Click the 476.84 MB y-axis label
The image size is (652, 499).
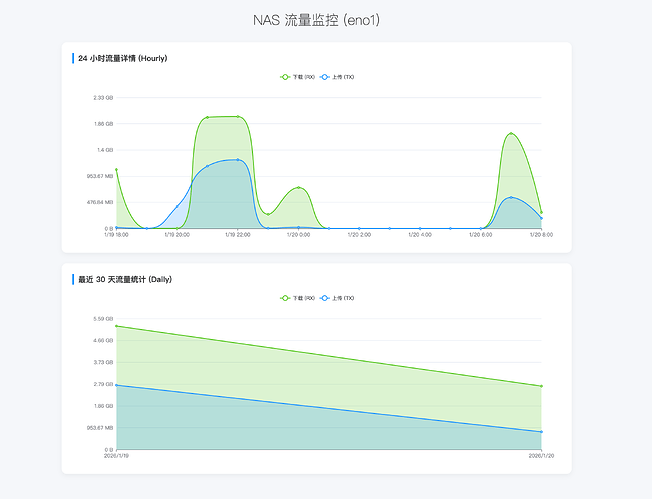tap(100, 203)
